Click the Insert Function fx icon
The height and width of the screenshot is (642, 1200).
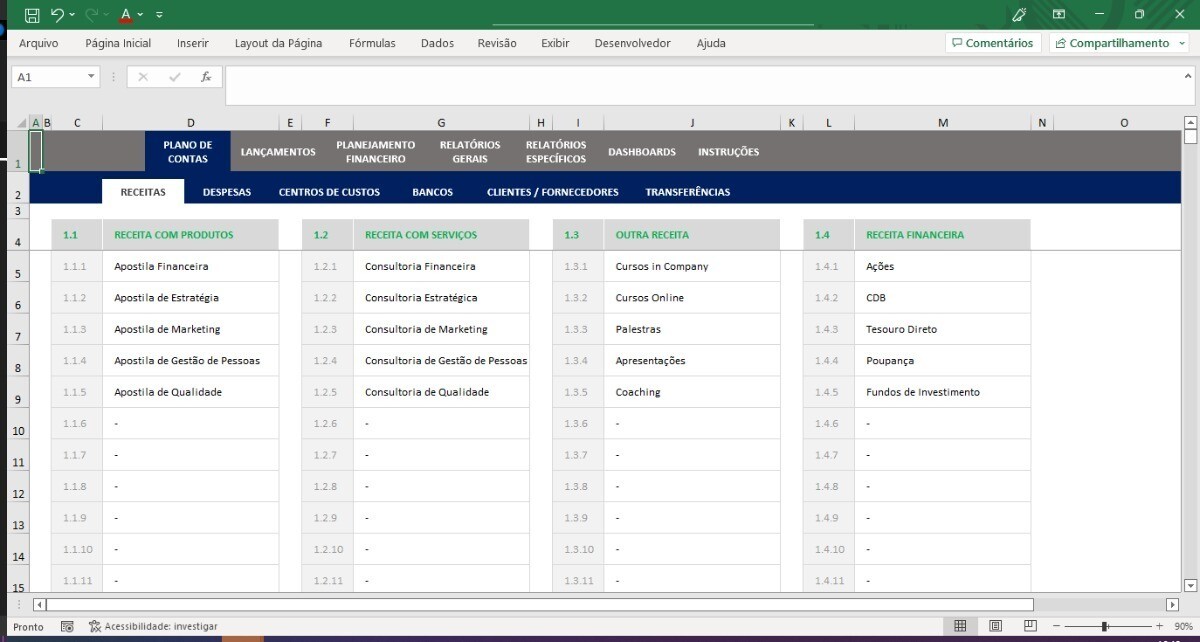point(206,77)
